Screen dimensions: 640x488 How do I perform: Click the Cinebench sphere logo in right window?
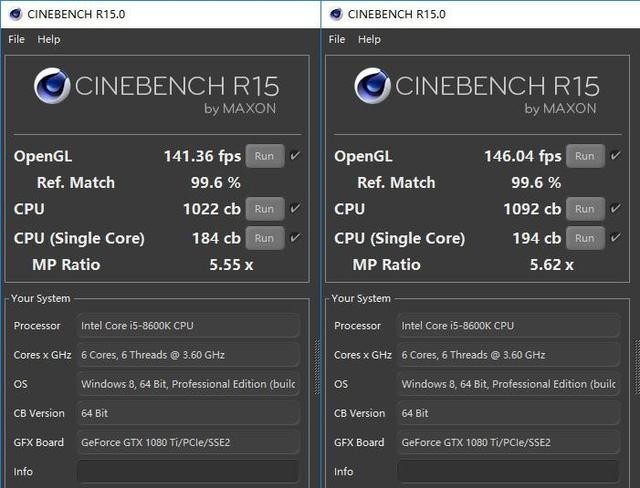tap(372, 86)
